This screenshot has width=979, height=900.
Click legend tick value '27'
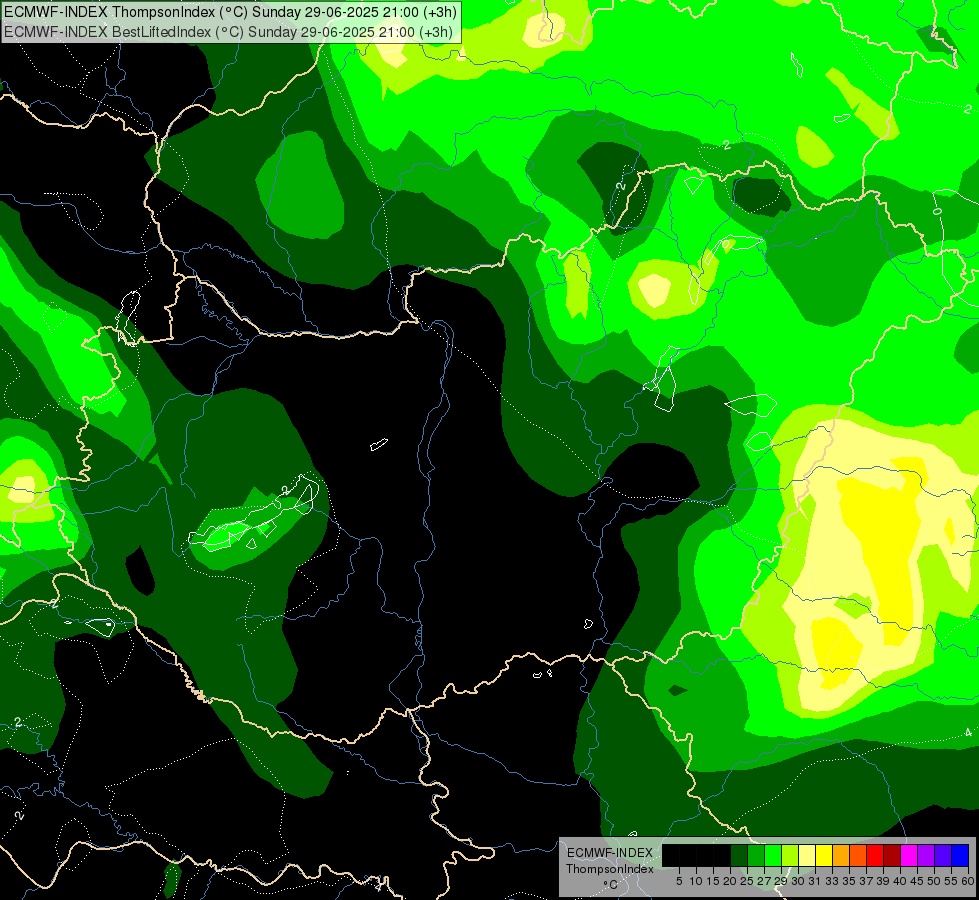[x=765, y=881]
